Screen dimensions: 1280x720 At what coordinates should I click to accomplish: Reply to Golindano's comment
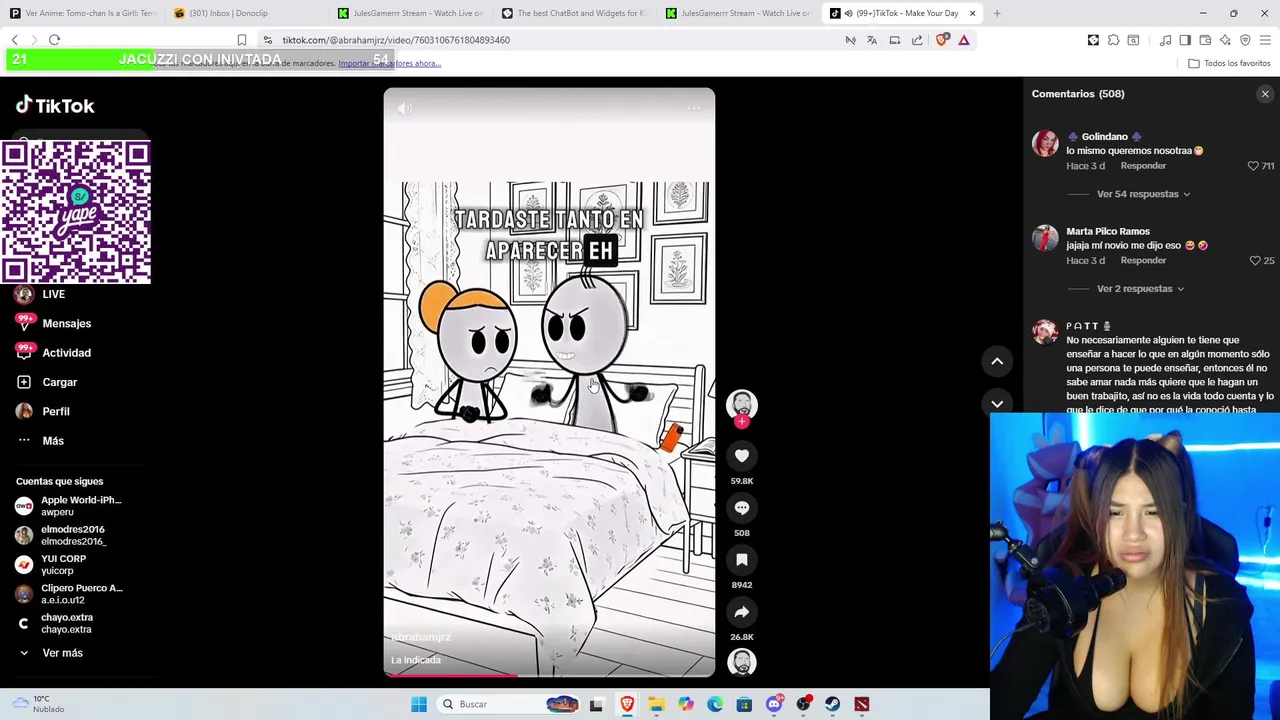(x=1143, y=166)
